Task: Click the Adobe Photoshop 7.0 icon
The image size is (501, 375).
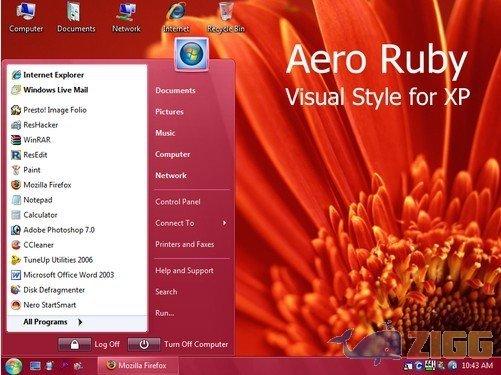Action: (x=16, y=230)
